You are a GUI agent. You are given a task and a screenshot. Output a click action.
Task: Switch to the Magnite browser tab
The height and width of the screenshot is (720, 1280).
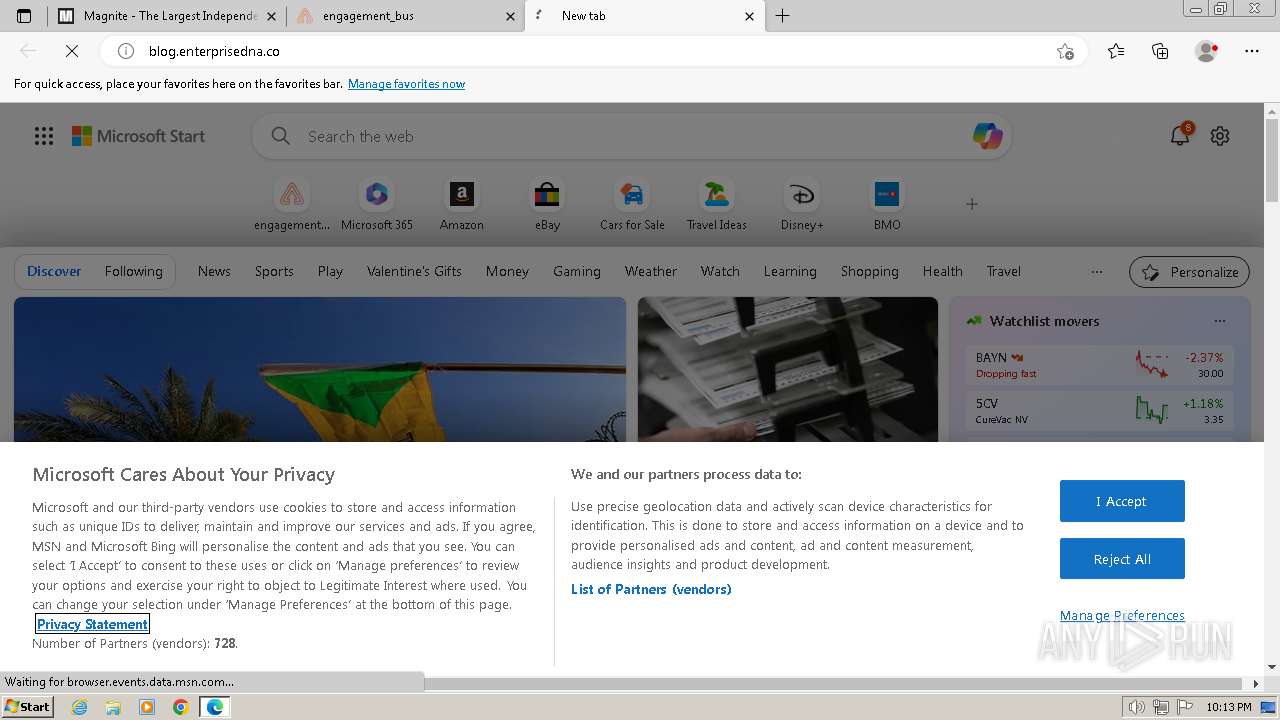[166, 16]
